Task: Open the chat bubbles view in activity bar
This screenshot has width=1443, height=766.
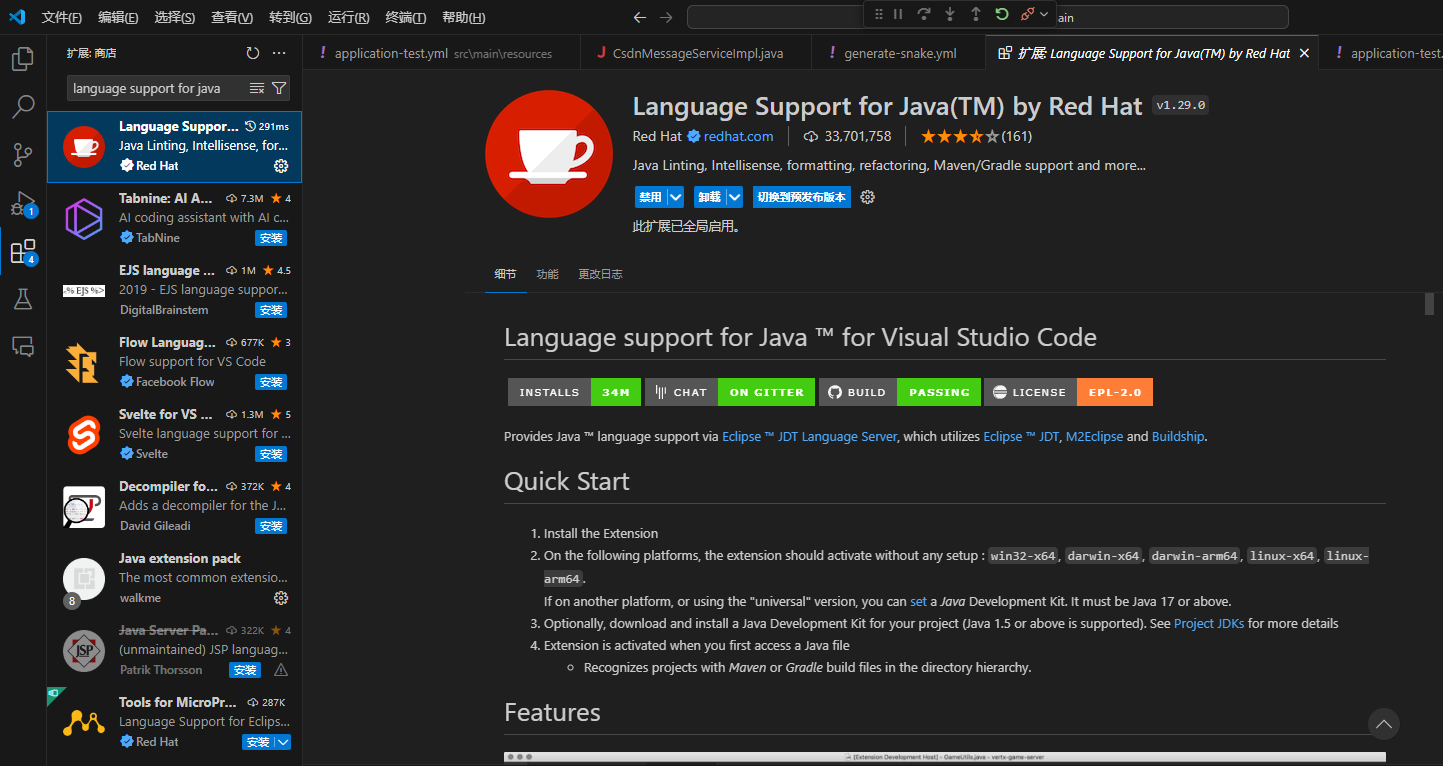Action: tap(22, 346)
